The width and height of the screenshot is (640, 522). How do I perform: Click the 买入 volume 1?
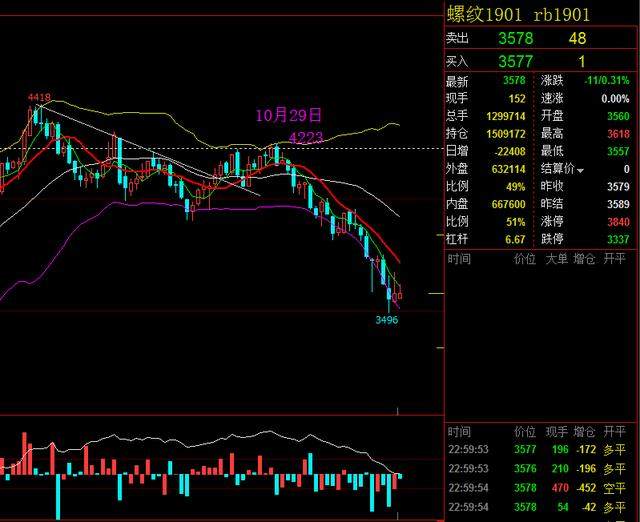pos(582,62)
